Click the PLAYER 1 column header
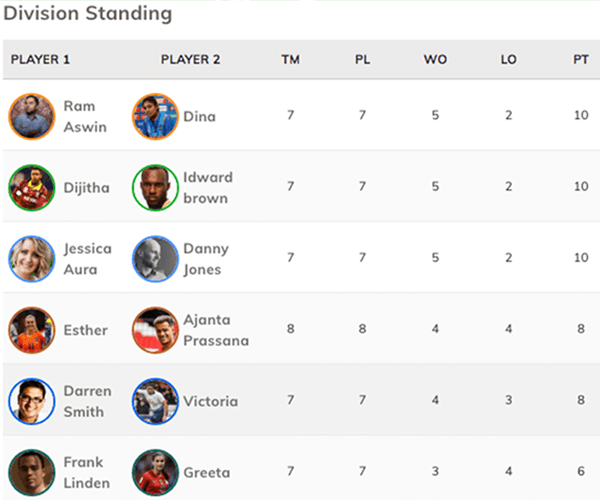 click(x=40, y=59)
